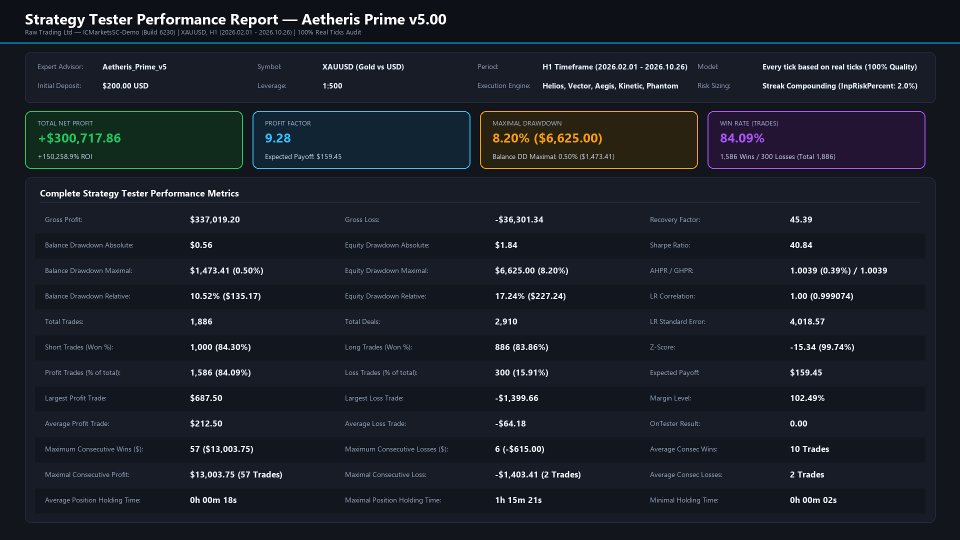The height and width of the screenshot is (540, 960).
Task: Click Expert Advisor value Aetheris_Prime_v5
Action: 134,67
